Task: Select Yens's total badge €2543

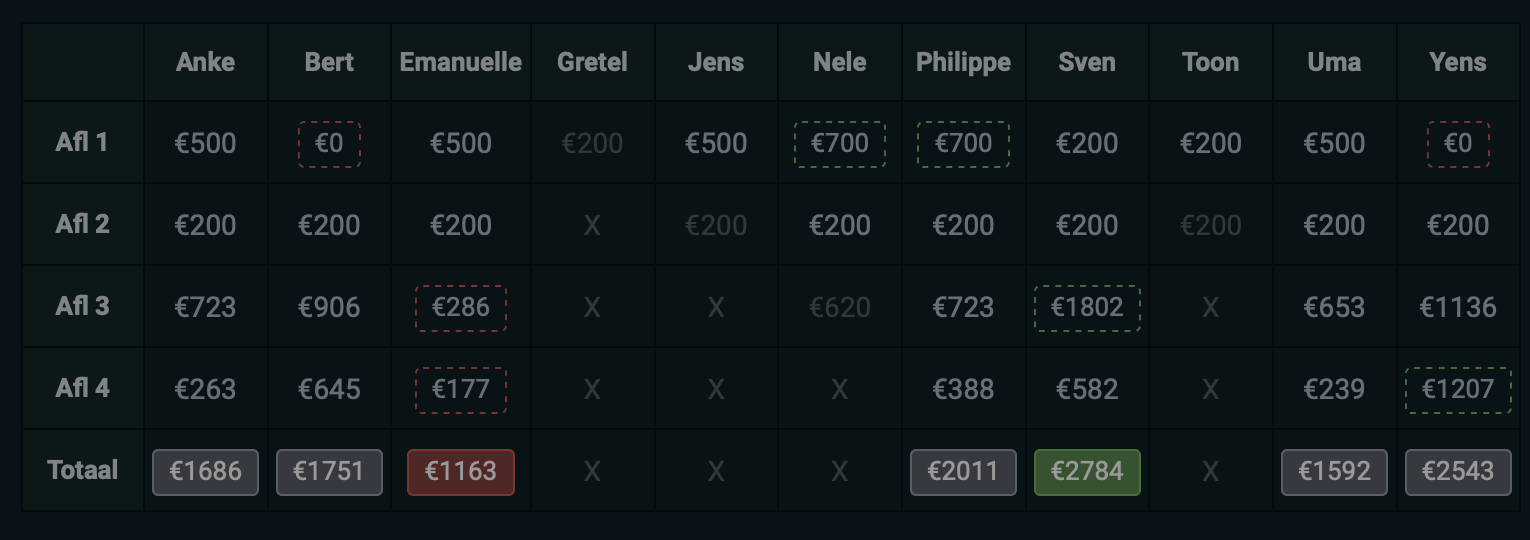Action: pos(1458,472)
